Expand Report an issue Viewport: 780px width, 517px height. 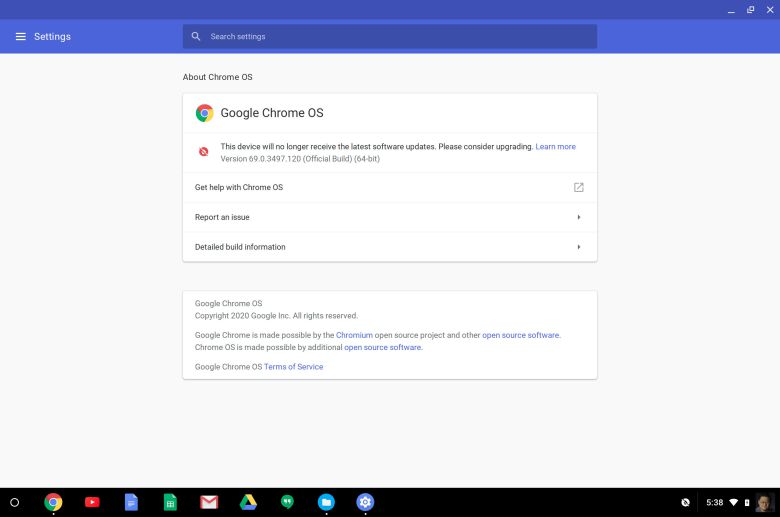click(x=389, y=217)
